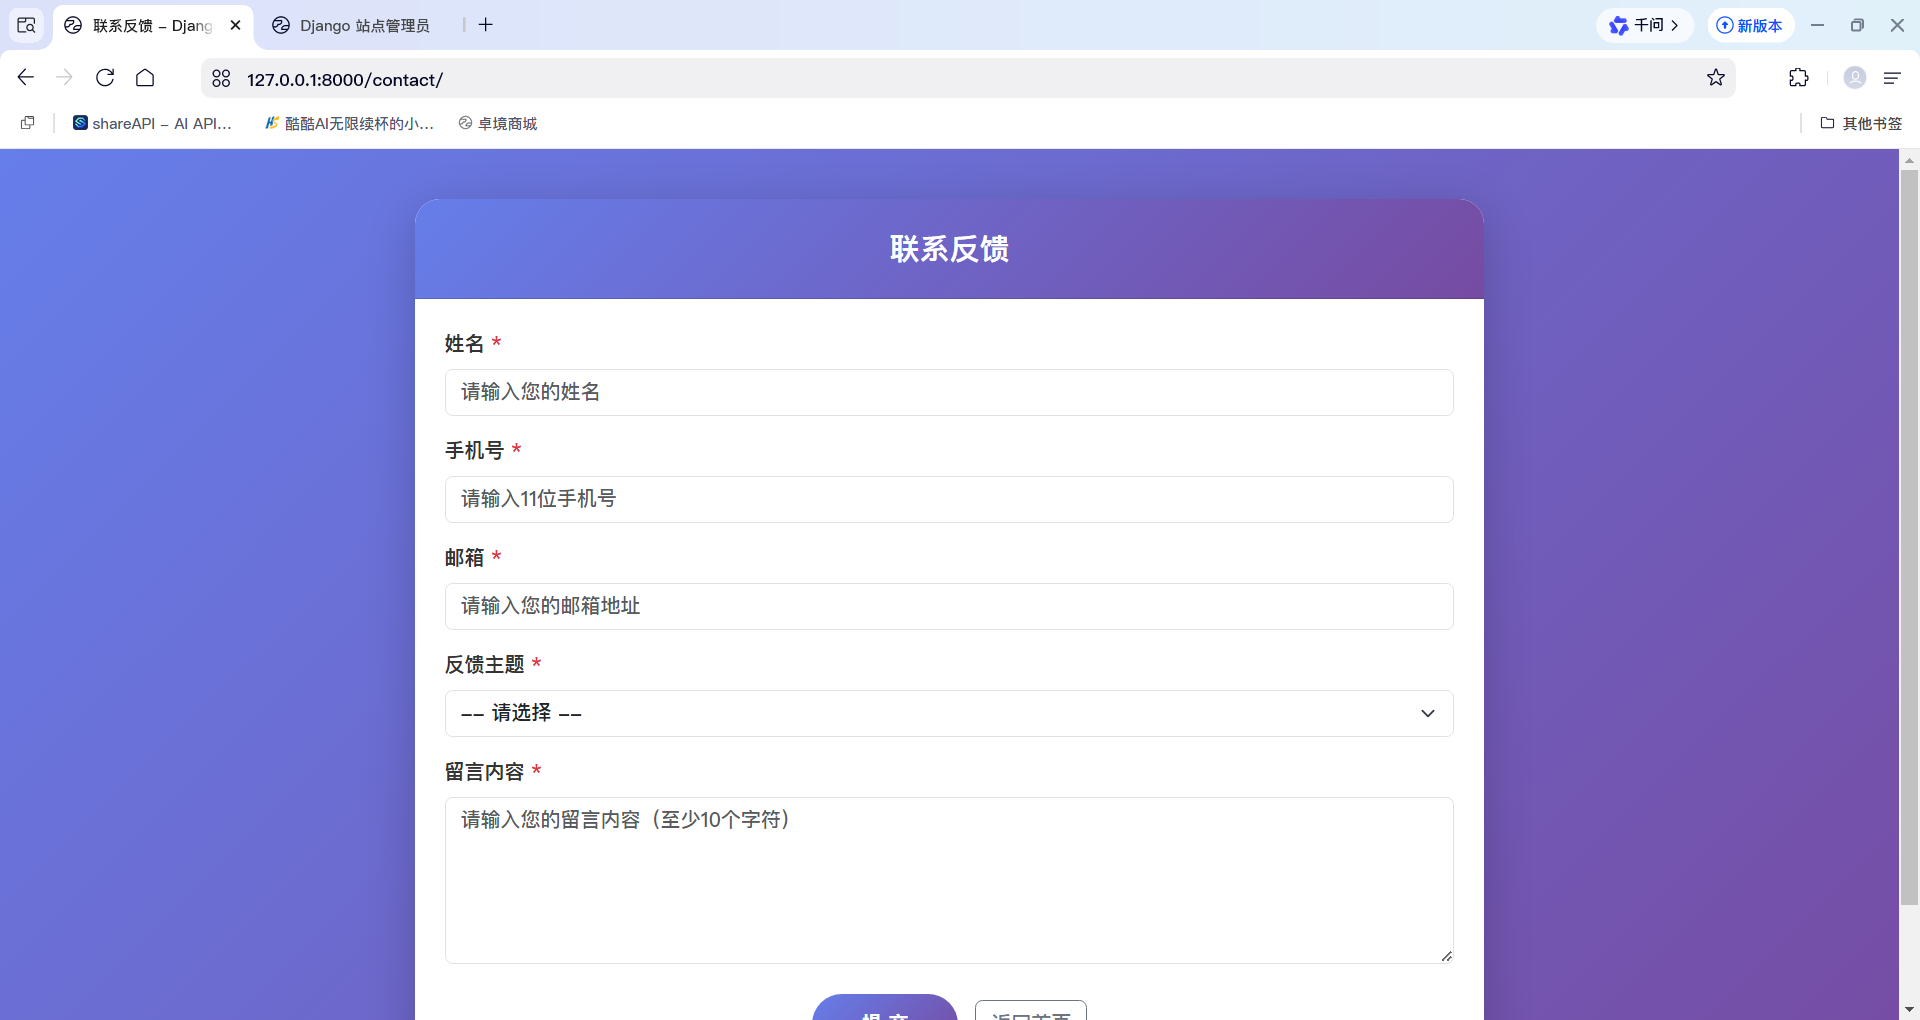The image size is (1920, 1020).
Task: Click the 新版本 update button
Action: 1750,25
